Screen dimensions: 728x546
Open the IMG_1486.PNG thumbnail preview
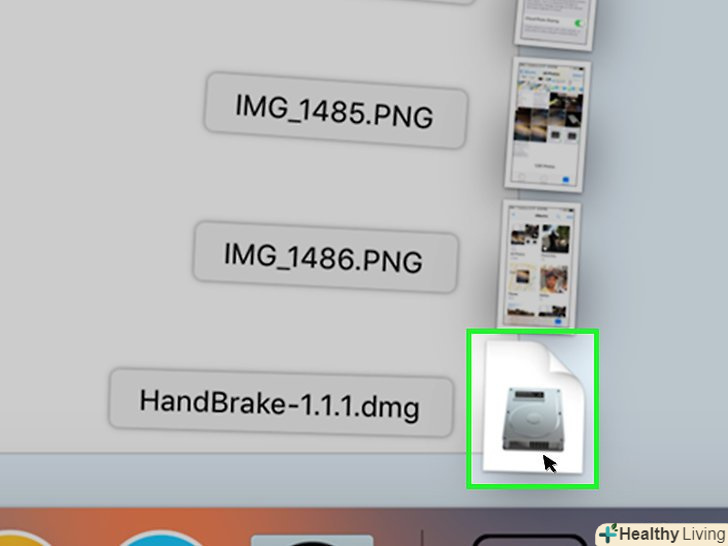click(539, 265)
